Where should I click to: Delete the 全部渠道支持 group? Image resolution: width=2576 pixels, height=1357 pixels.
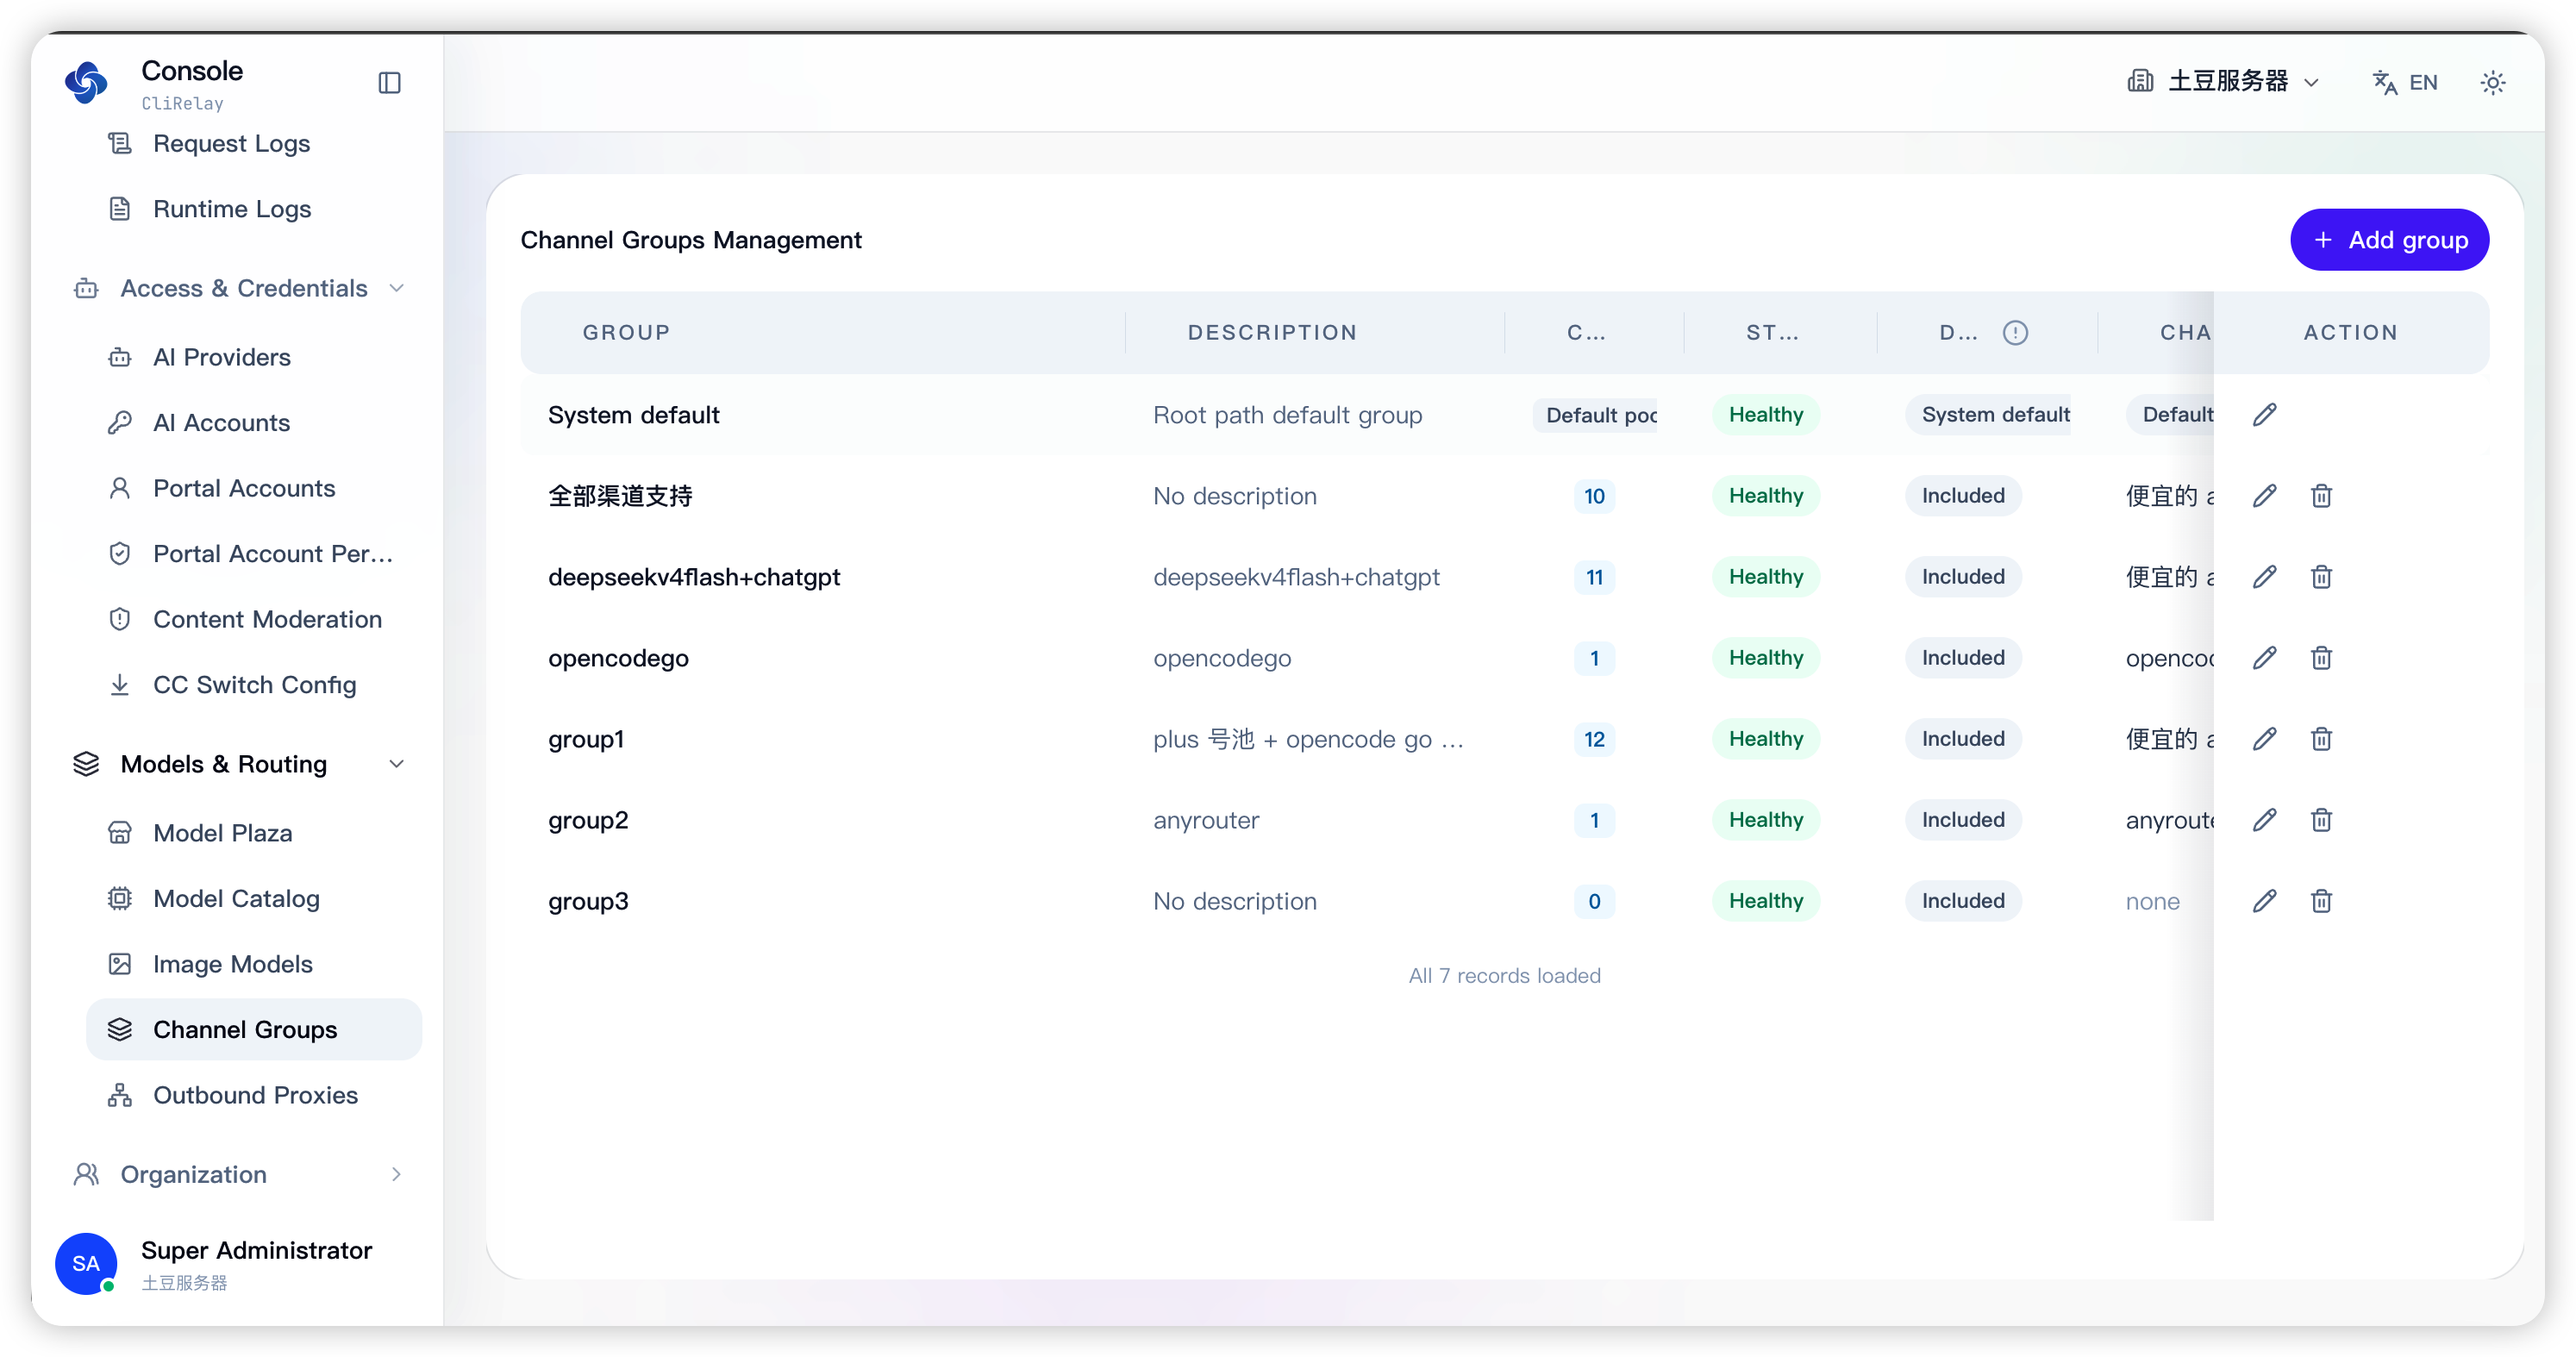pos(2321,496)
